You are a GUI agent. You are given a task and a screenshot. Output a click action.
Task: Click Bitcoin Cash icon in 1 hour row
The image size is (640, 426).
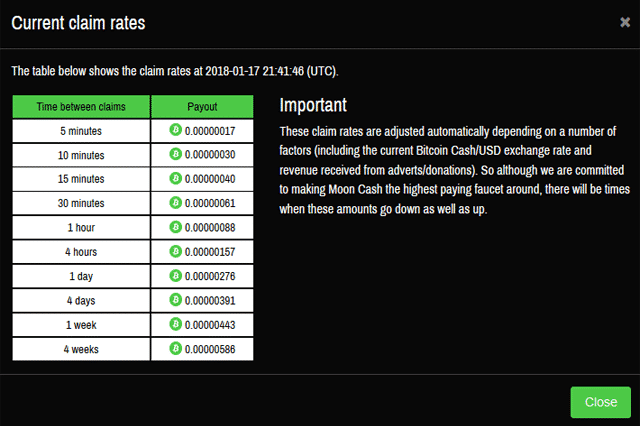(176, 227)
